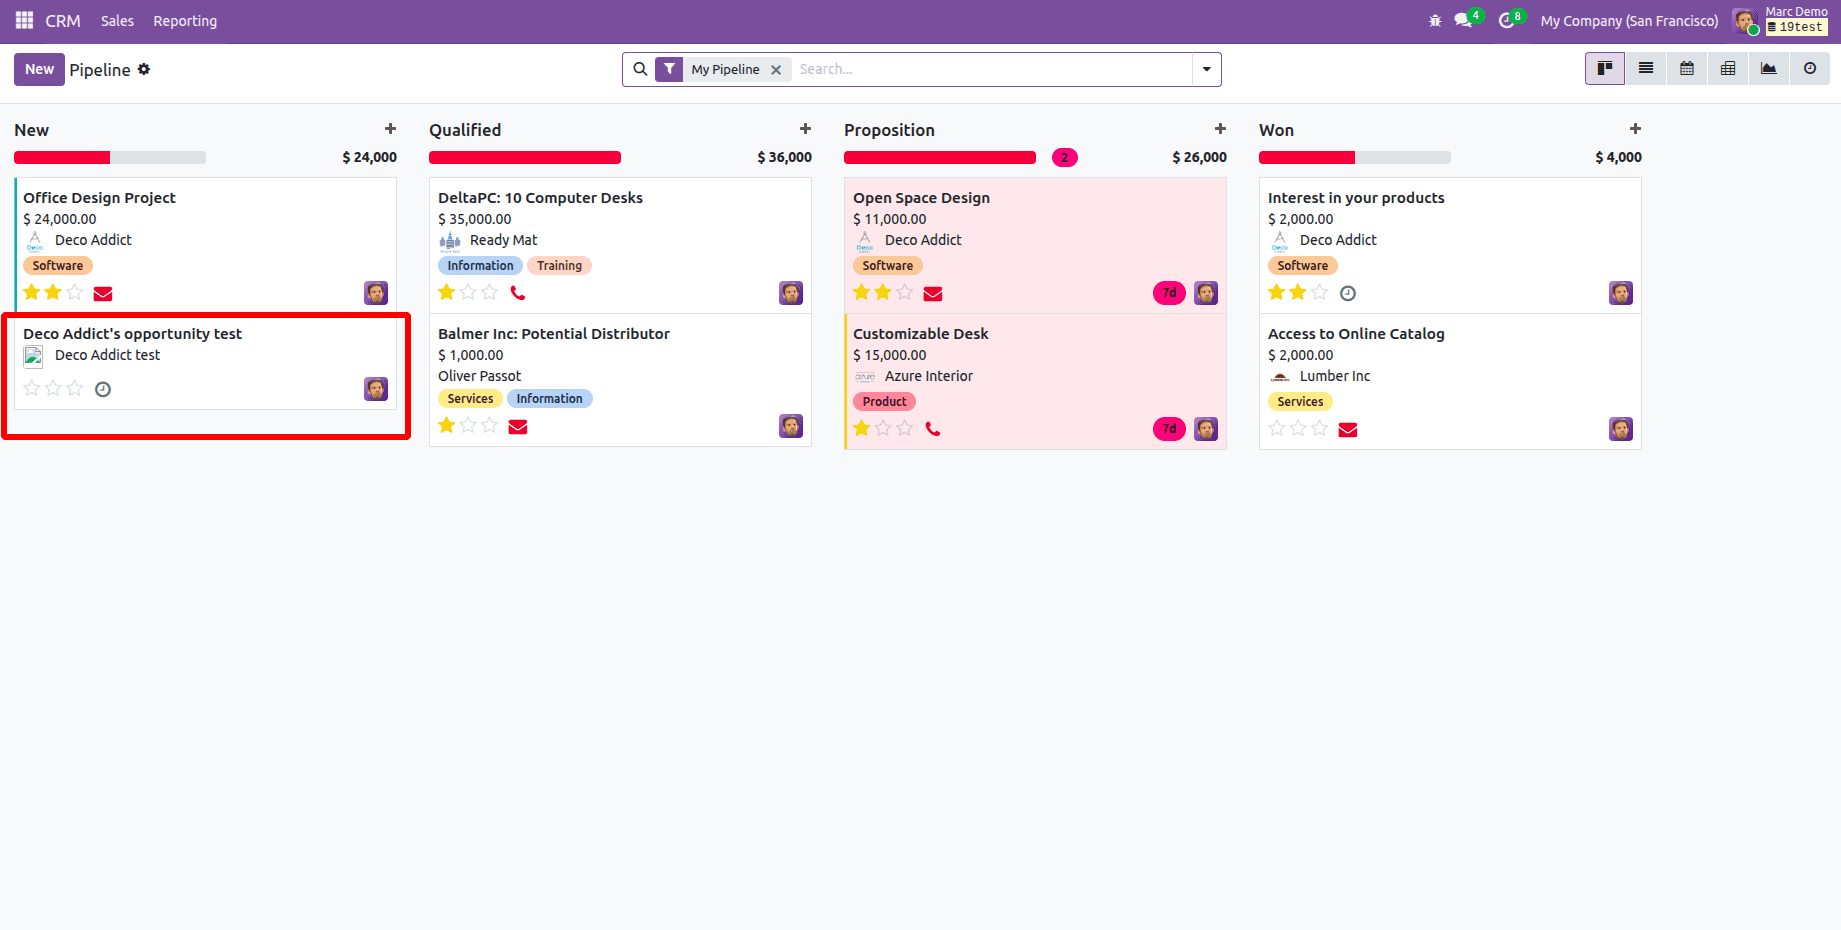Image resolution: width=1841 pixels, height=930 pixels.
Task: Click the New button to create a lead
Action: point(39,69)
